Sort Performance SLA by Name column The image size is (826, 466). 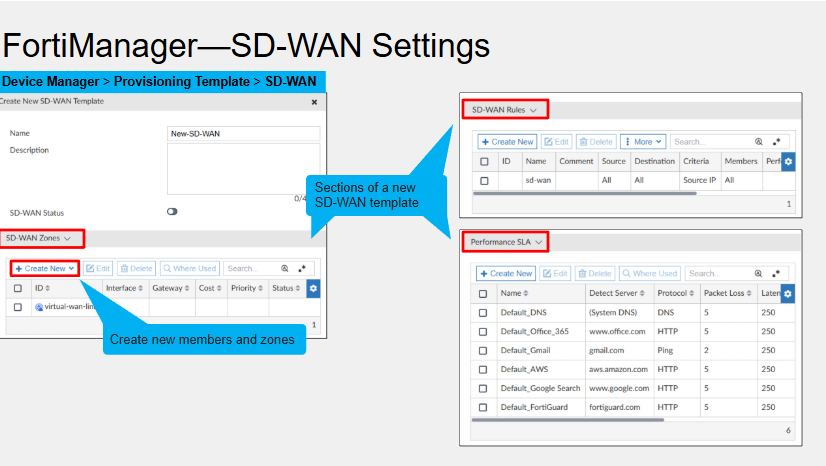(514, 293)
